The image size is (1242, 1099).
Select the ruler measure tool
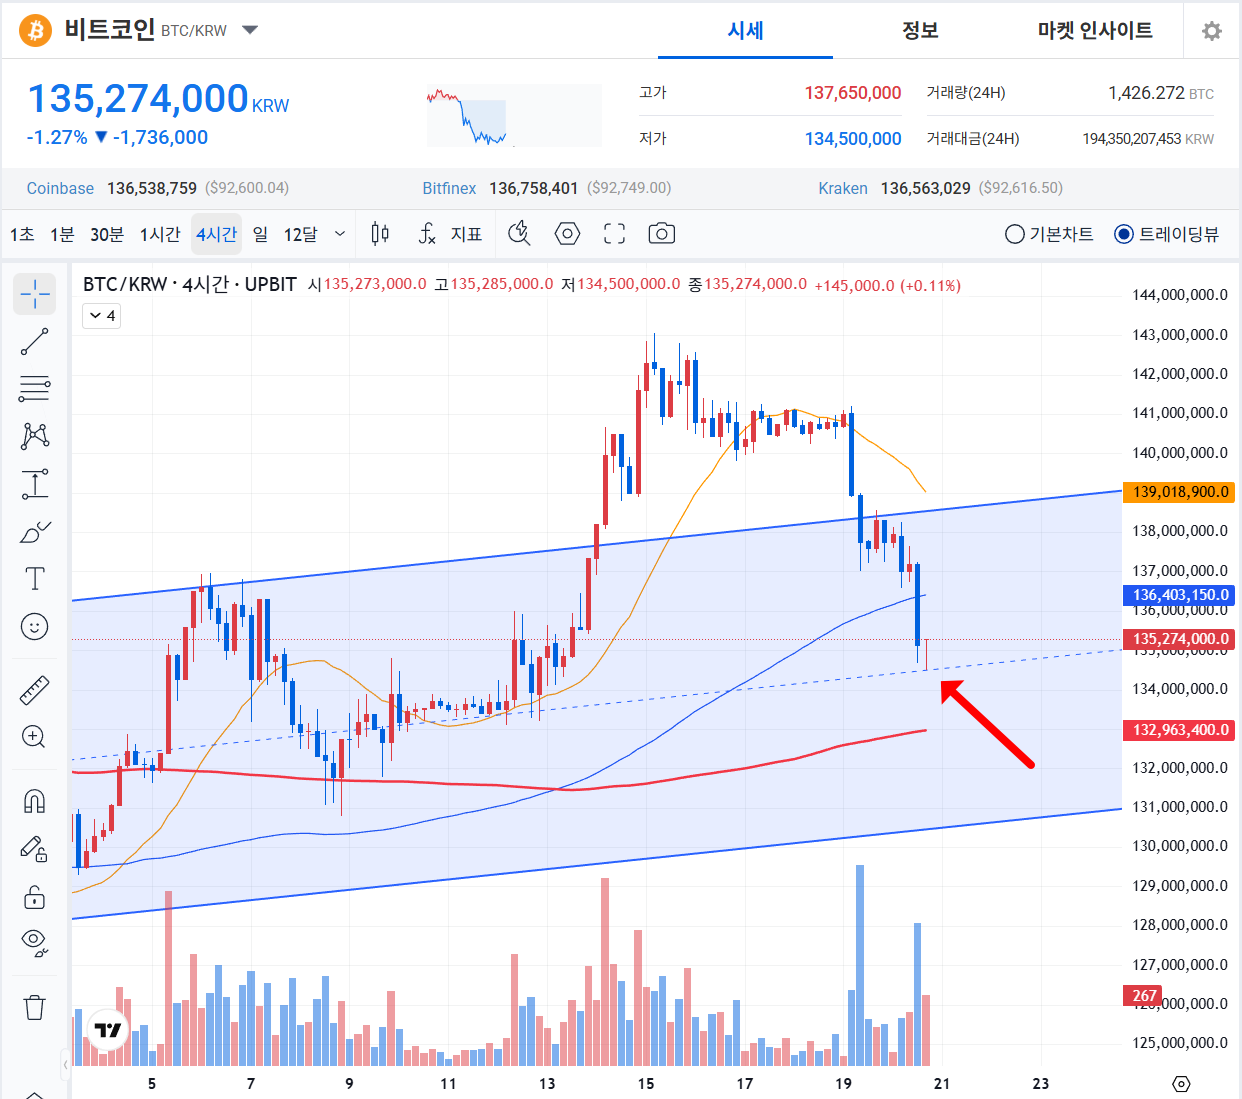click(x=34, y=690)
